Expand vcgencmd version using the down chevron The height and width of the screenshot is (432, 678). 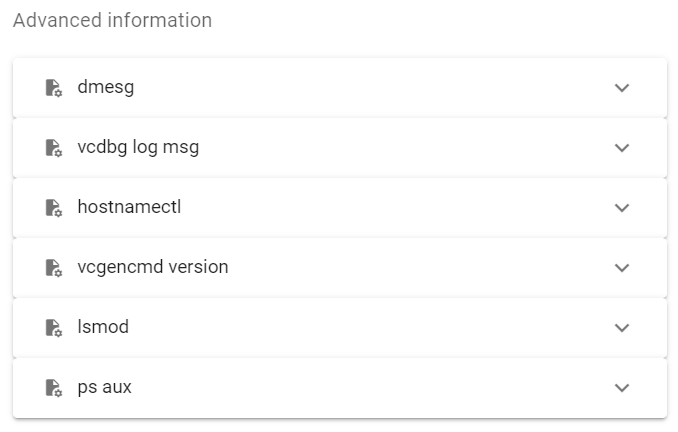tap(622, 268)
